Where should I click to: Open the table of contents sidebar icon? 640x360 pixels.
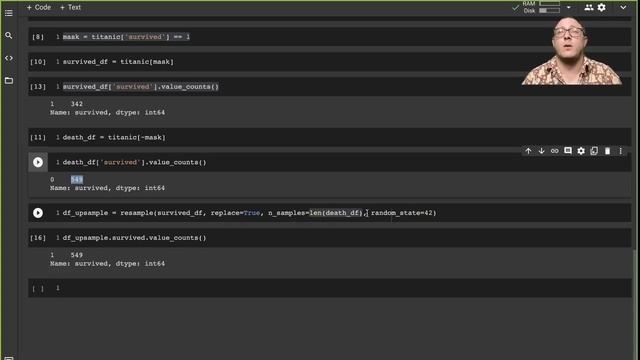(x=9, y=13)
